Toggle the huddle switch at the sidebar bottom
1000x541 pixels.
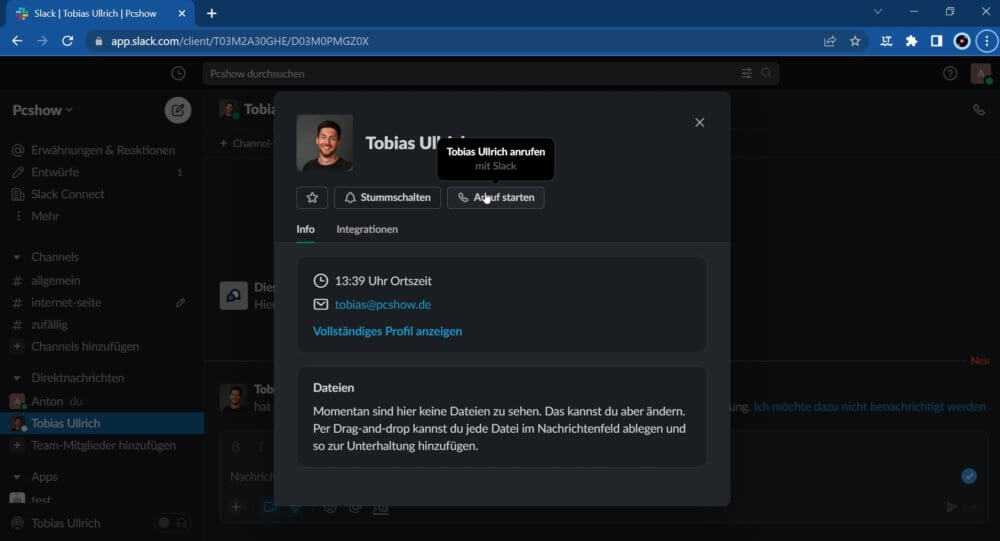[x=172, y=523]
